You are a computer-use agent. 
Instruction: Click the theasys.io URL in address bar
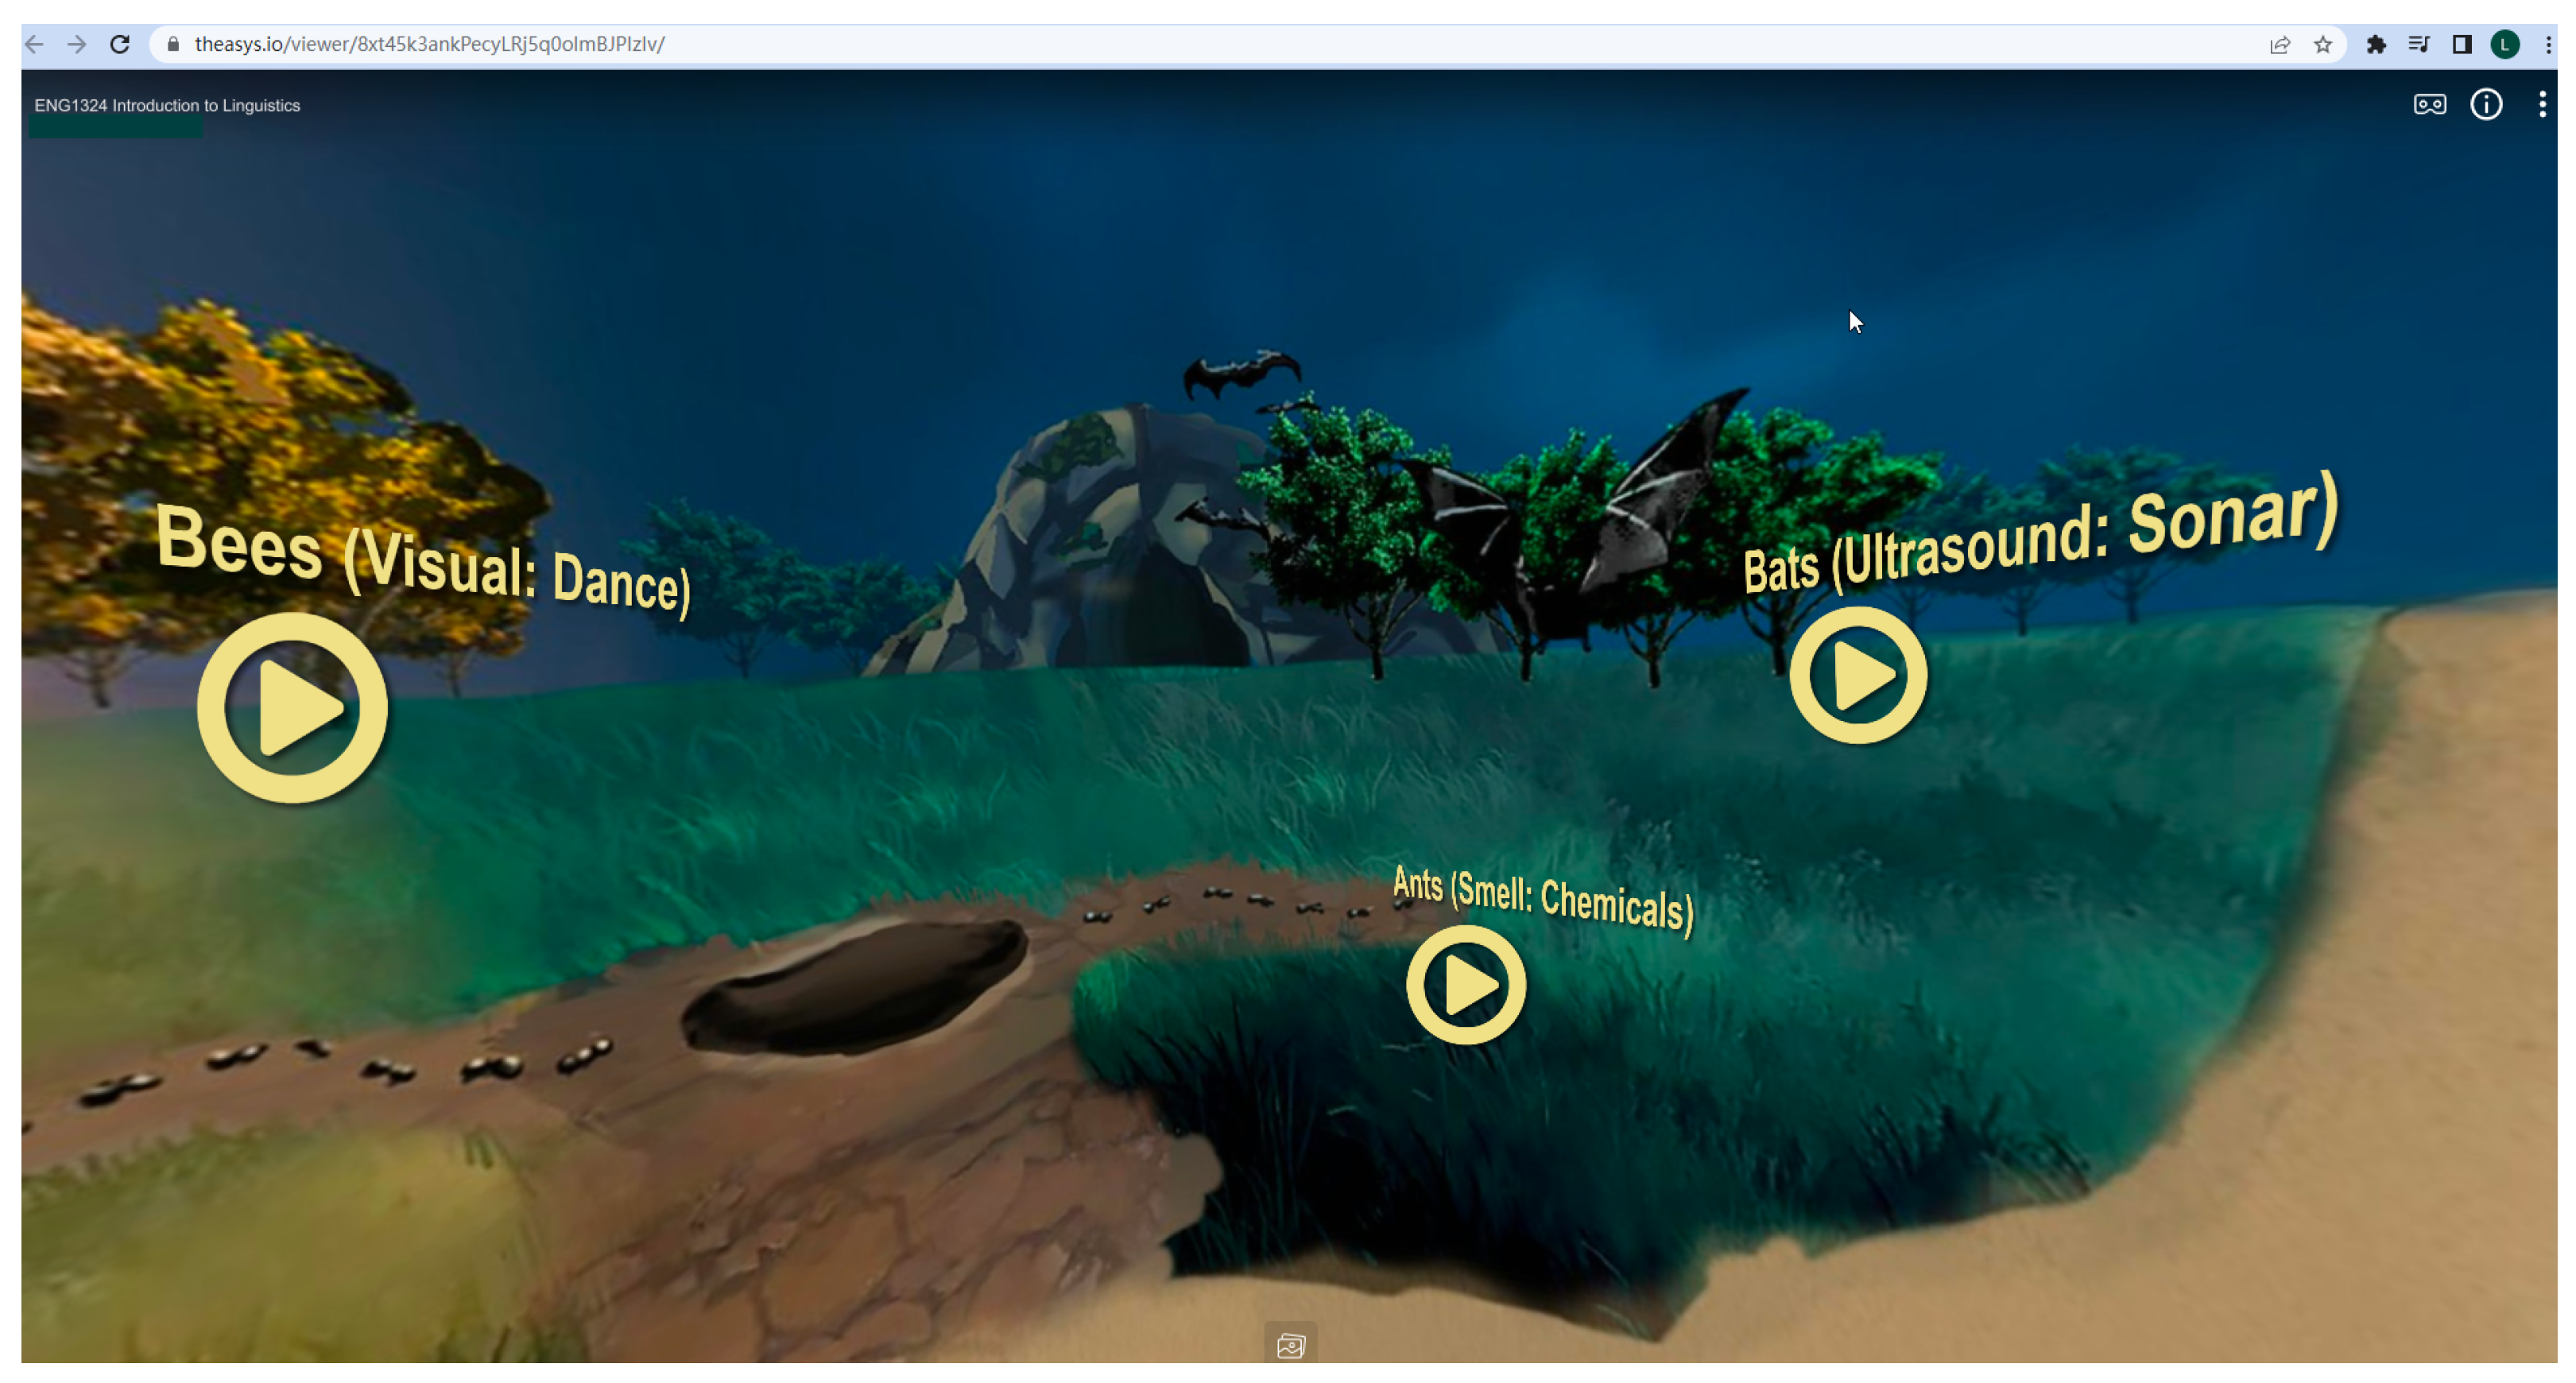[430, 44]
